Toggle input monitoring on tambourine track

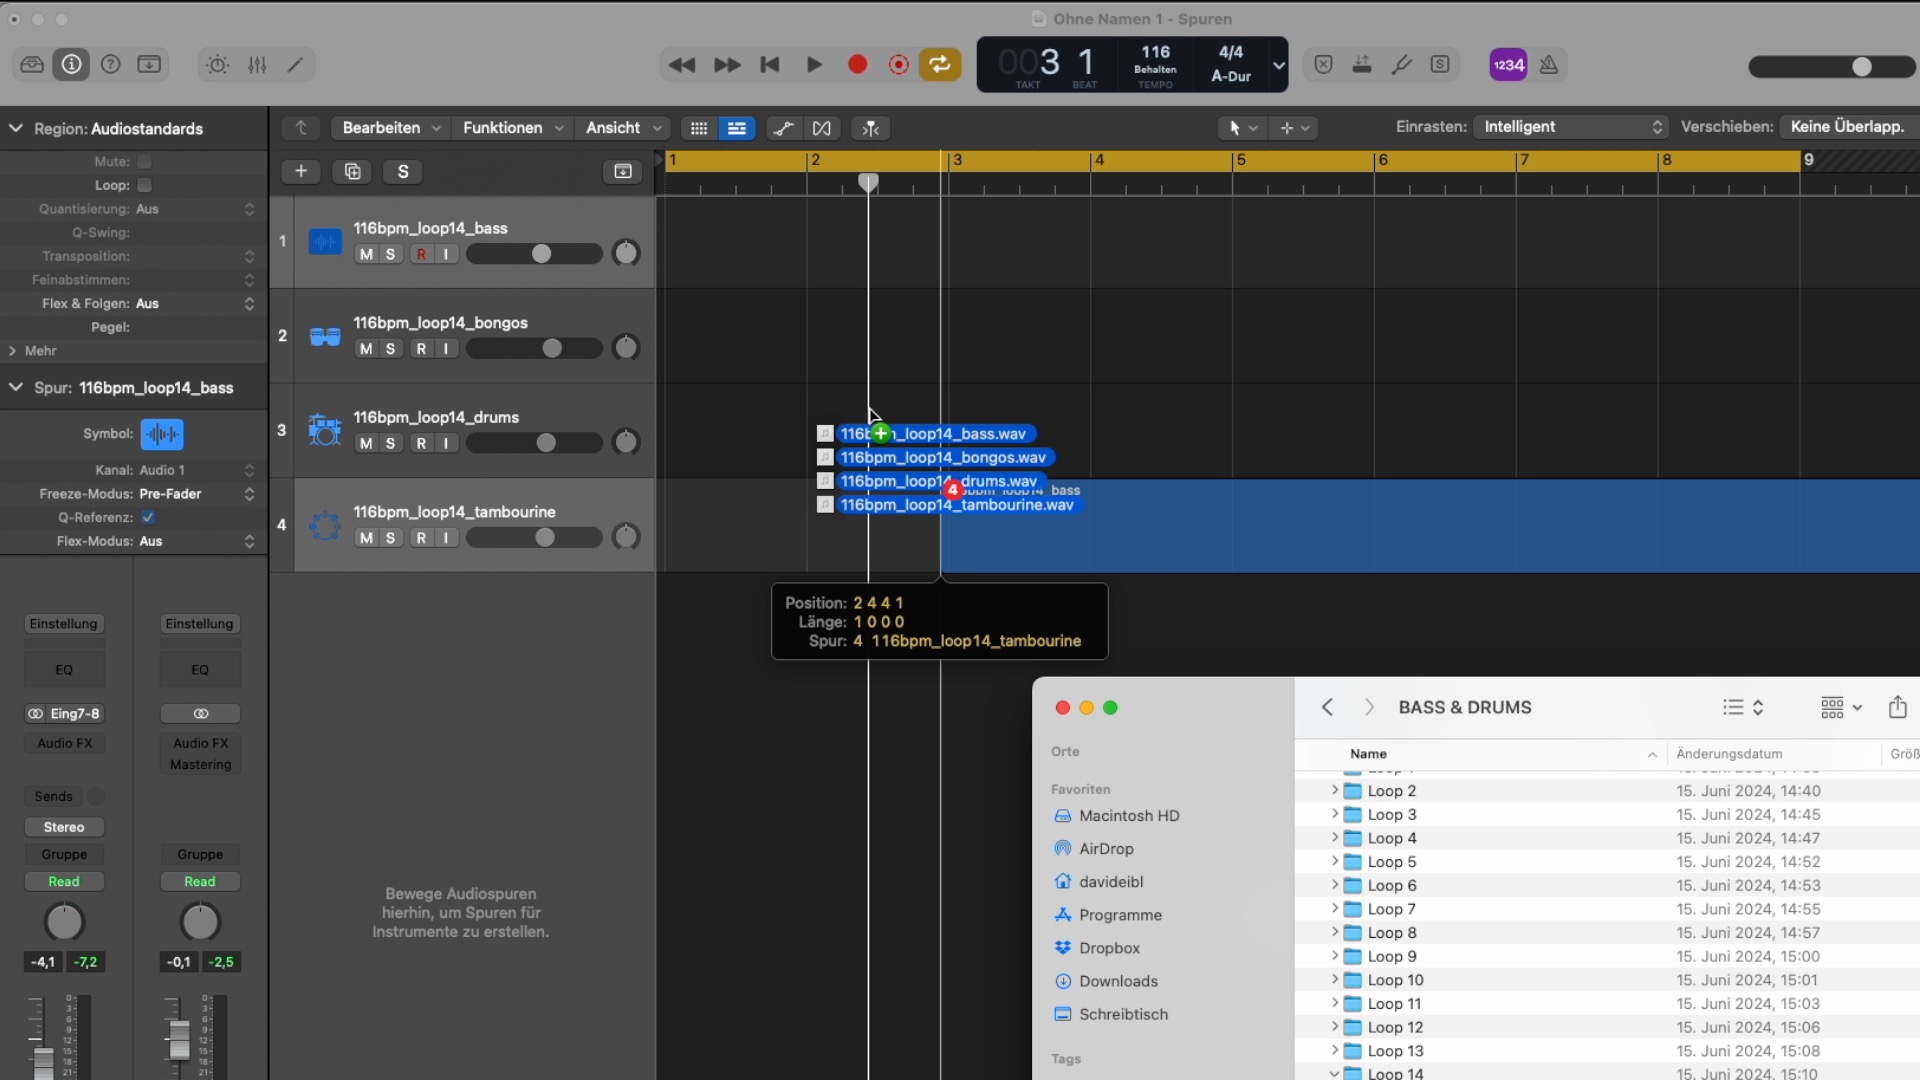446,538
